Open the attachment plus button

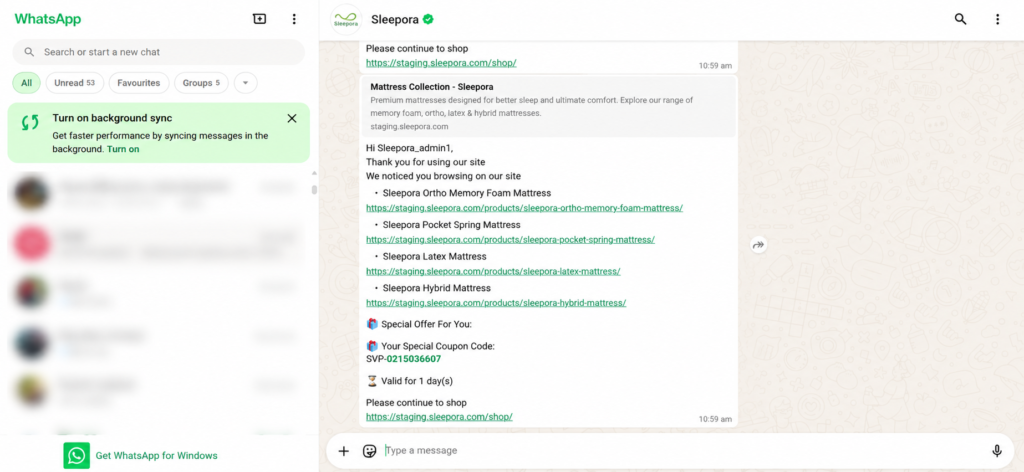click(344, 450)
